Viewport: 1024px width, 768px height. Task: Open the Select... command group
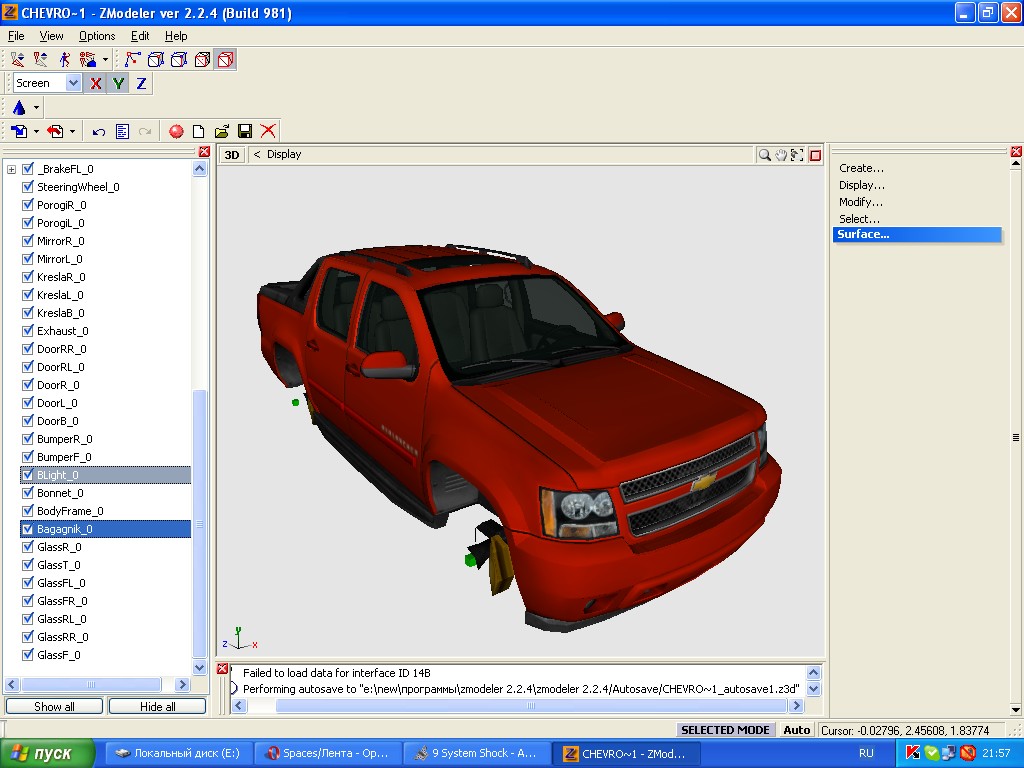pos(859,219)
